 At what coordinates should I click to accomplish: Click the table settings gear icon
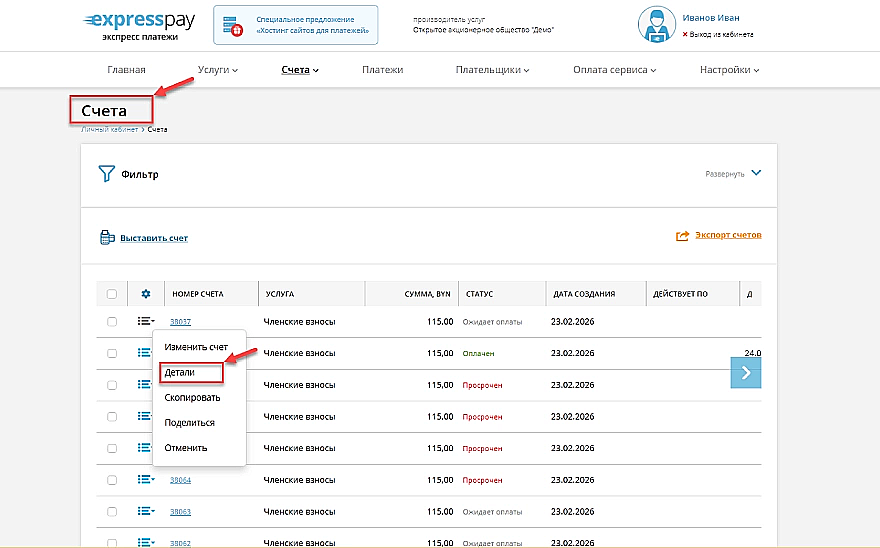[145, 294]
